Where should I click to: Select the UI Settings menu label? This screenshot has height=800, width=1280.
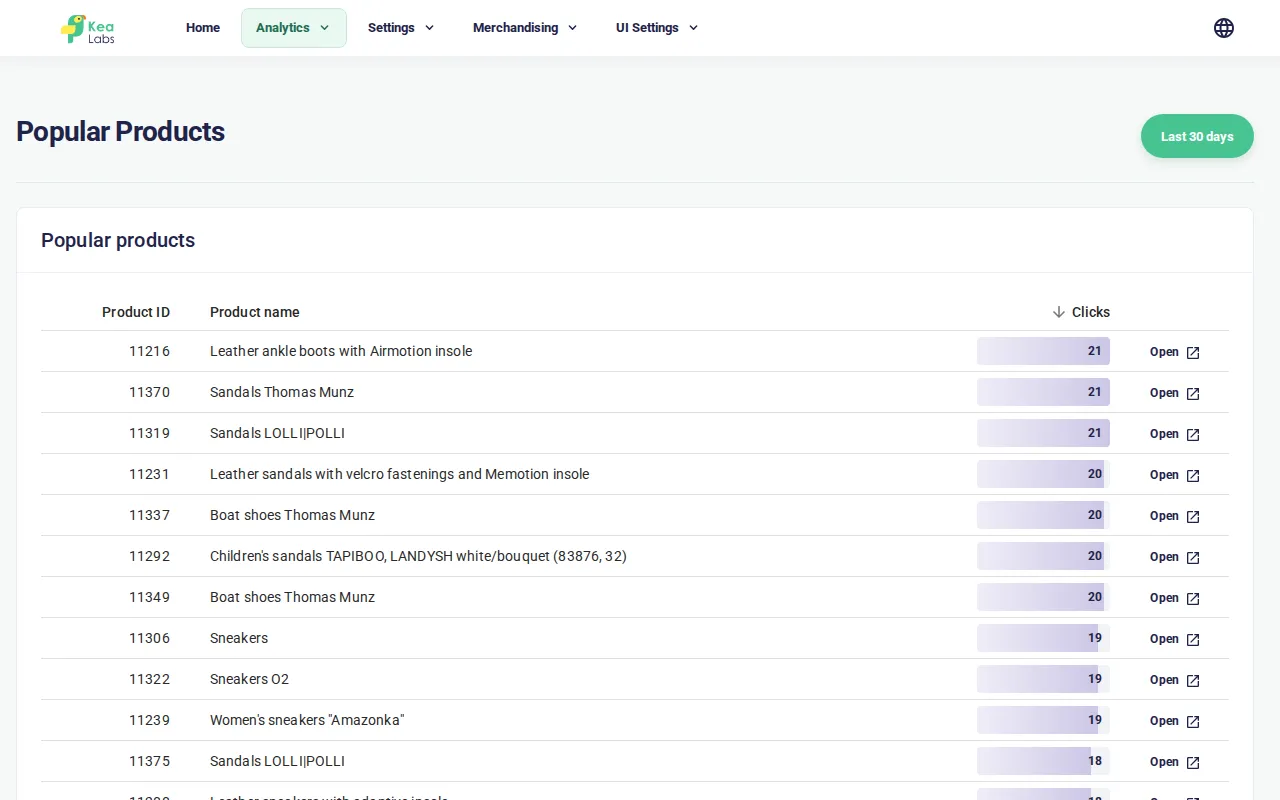(x=647, y=28)
